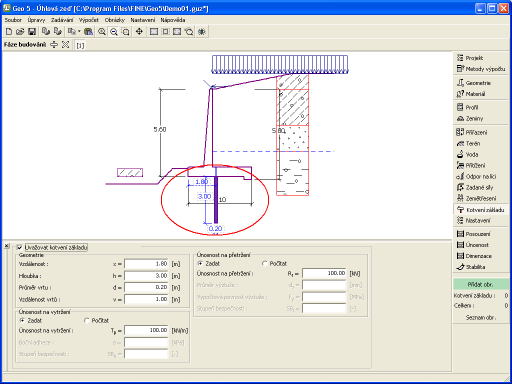Close the bottom frame panel
512x384 pixels.
(7, 246)
